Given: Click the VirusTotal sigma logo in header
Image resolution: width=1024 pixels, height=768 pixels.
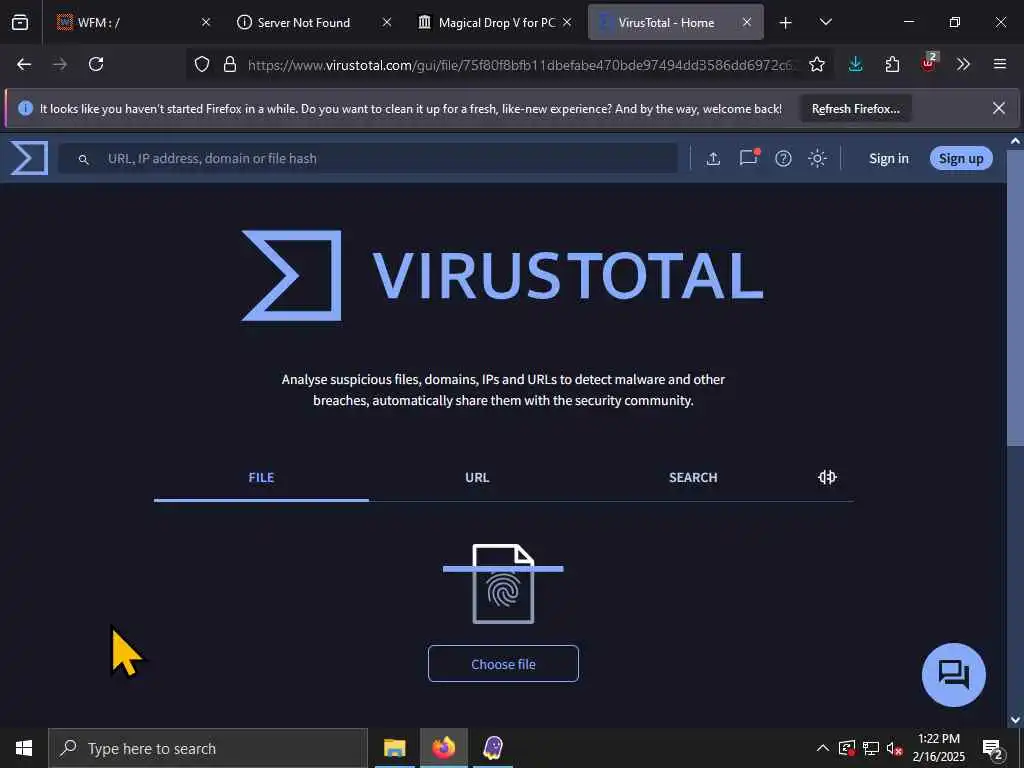Looking at the screenshot, I should pos(29,158).
